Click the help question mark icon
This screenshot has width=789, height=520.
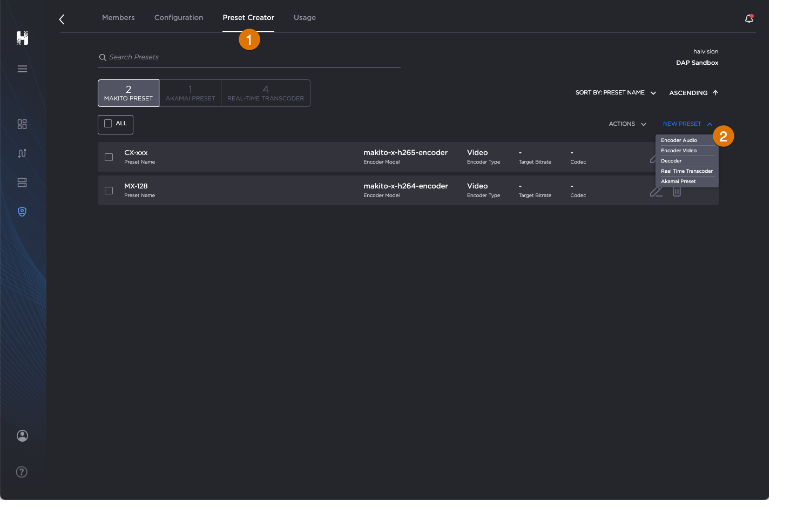tap(22, 471)
